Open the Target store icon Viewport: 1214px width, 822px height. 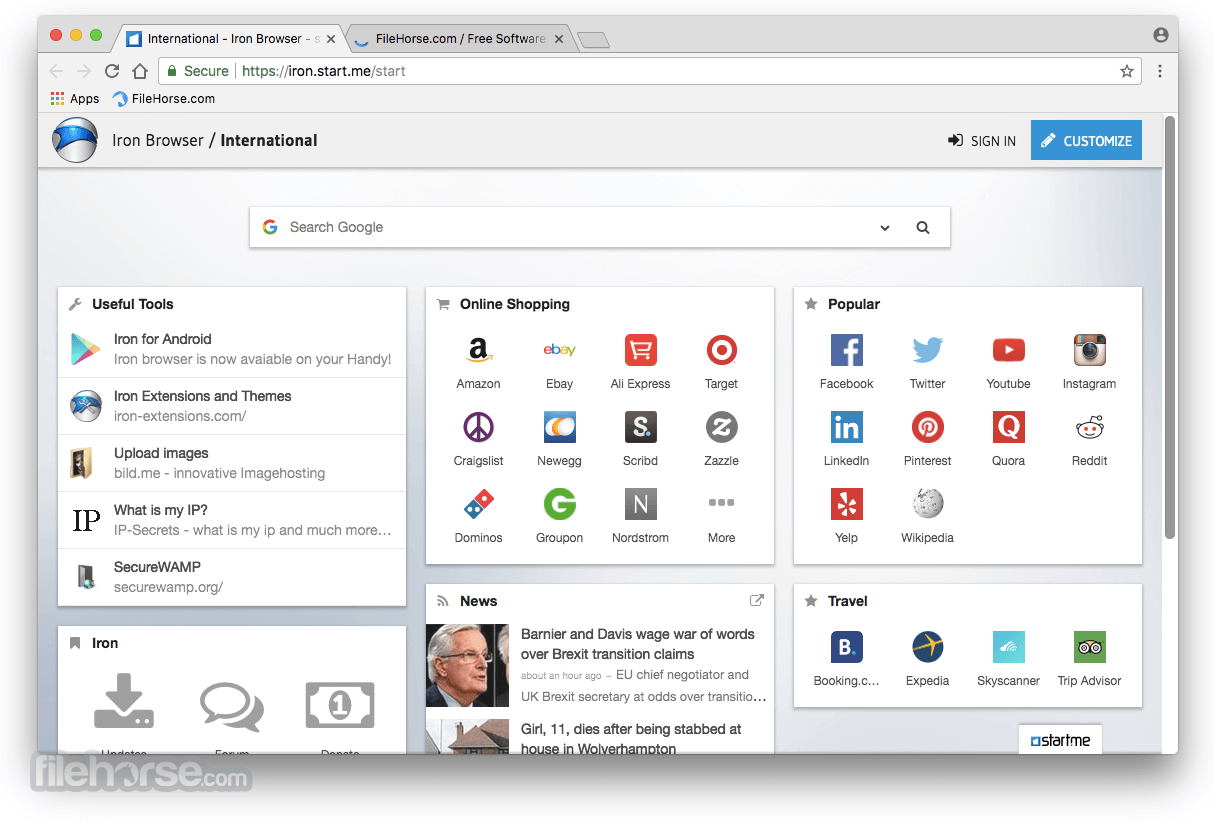coord(721,350)
